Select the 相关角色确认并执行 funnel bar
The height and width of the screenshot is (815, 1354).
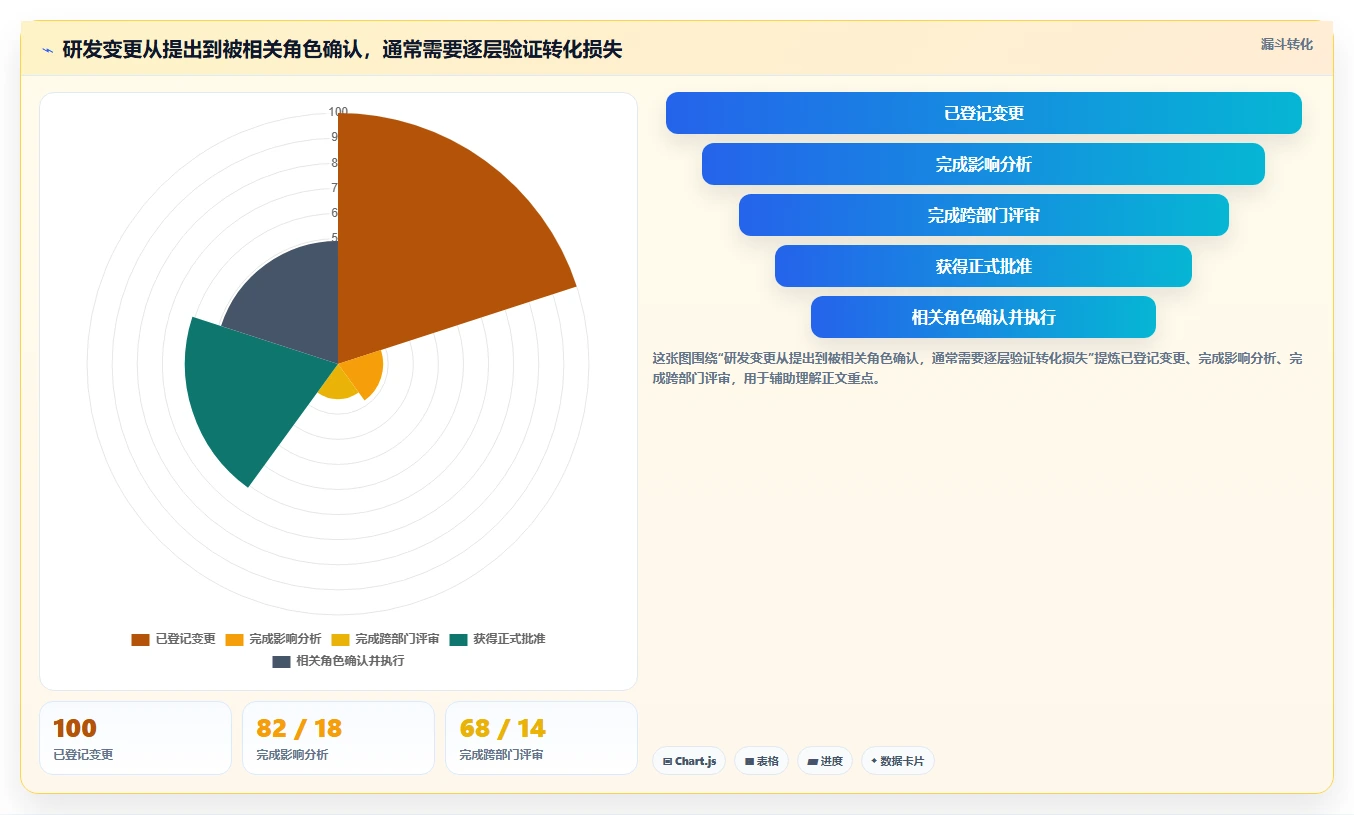984,317
